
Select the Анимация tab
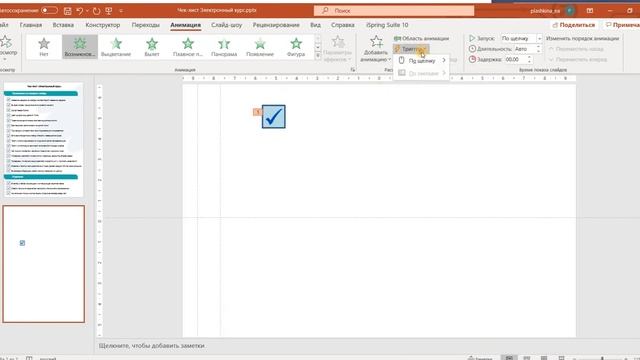click(x=185, y=25)
